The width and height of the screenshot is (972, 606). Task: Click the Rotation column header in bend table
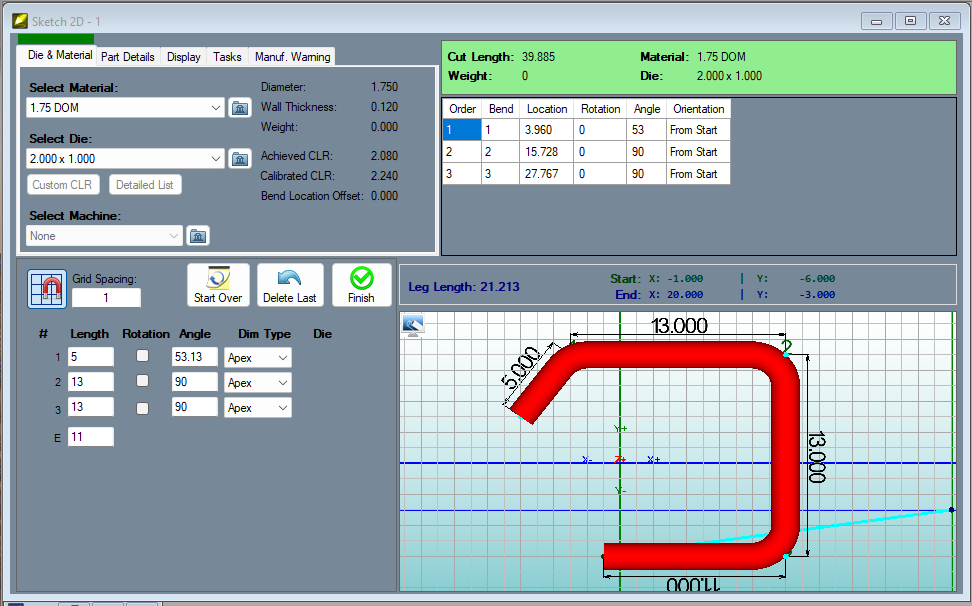coord(600,109)
